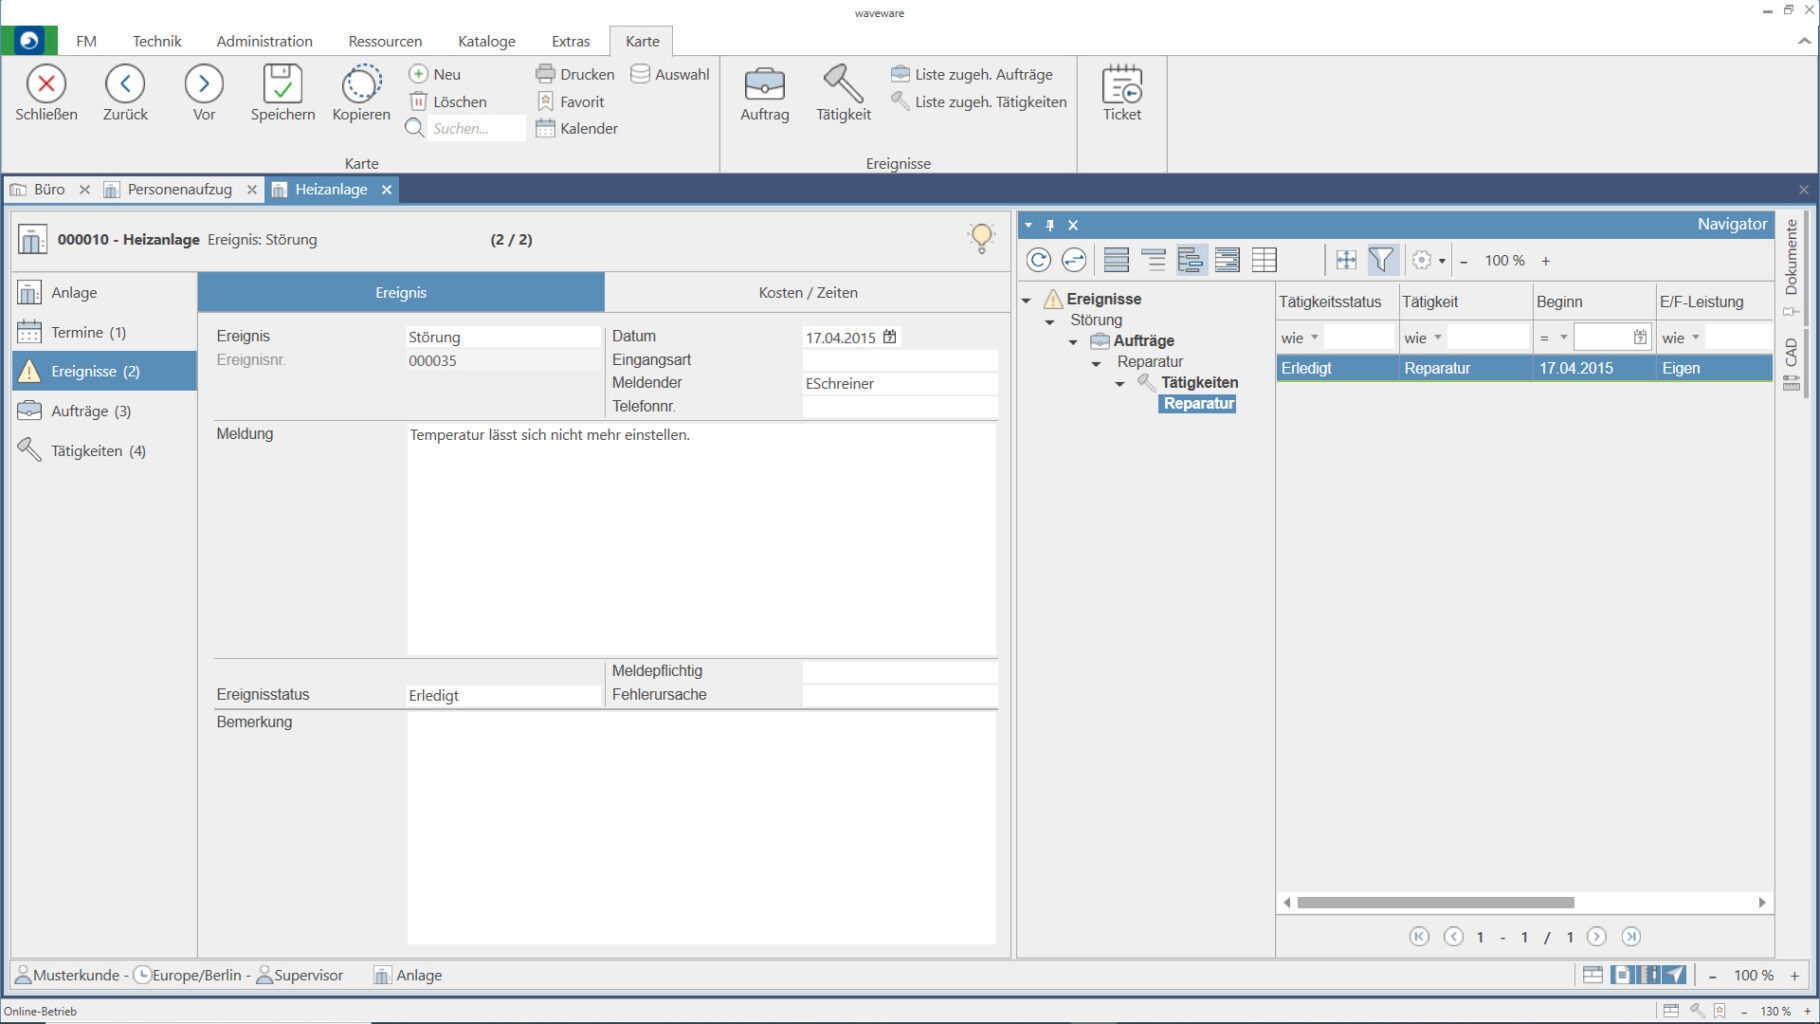Open the Kataloge ribbon tab
Image resolution: width=1820 pixels, height=1024 pixels.
(x=486, y=41)
